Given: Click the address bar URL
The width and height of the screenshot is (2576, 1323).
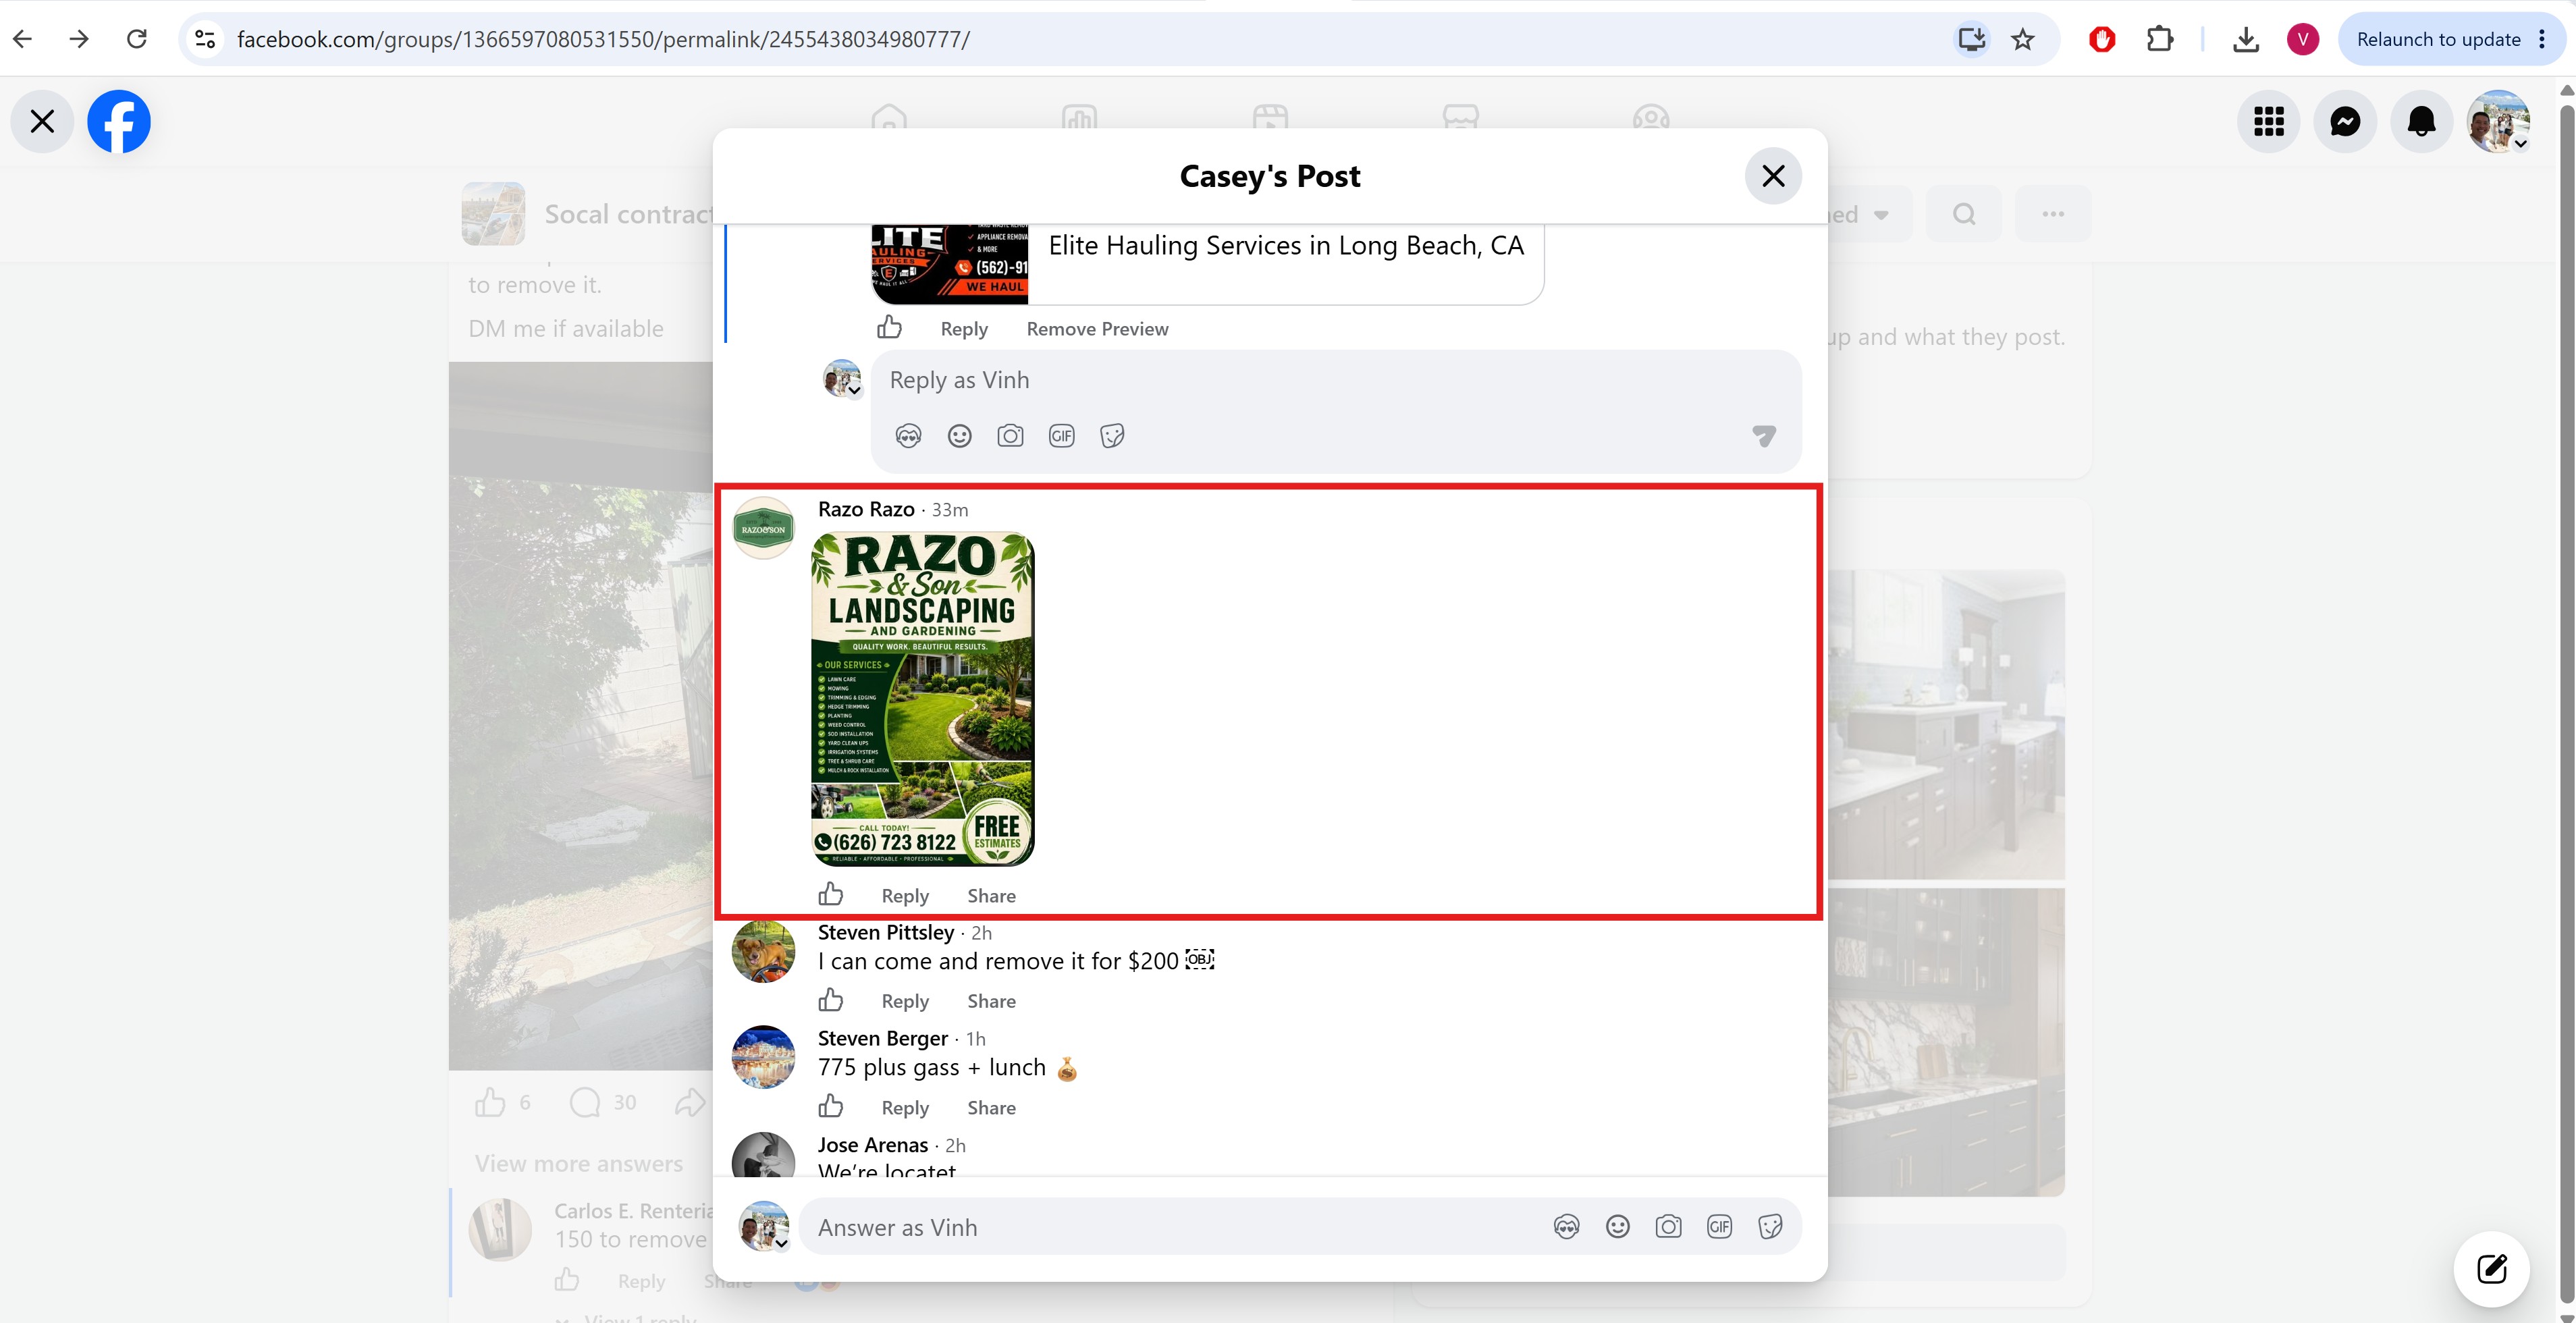Looking at the screenshot, I should pyautogui.click(x=603, y=39).
